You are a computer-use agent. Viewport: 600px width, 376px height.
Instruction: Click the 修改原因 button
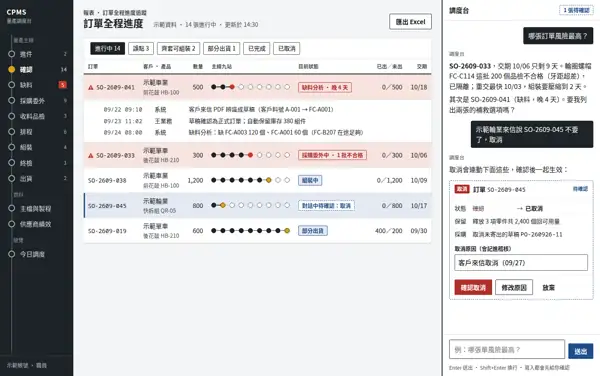(514, 287)
